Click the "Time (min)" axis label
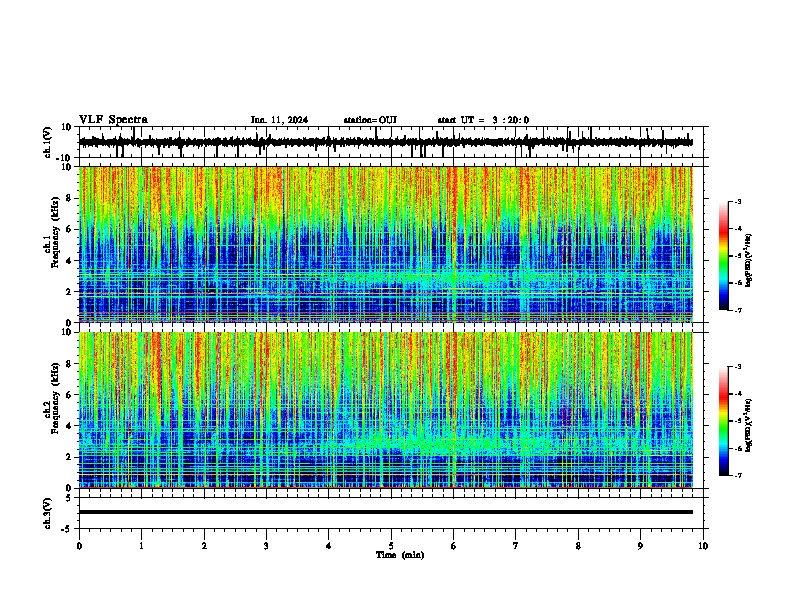The width and height of the screenshot is (792, 612). 400,555
